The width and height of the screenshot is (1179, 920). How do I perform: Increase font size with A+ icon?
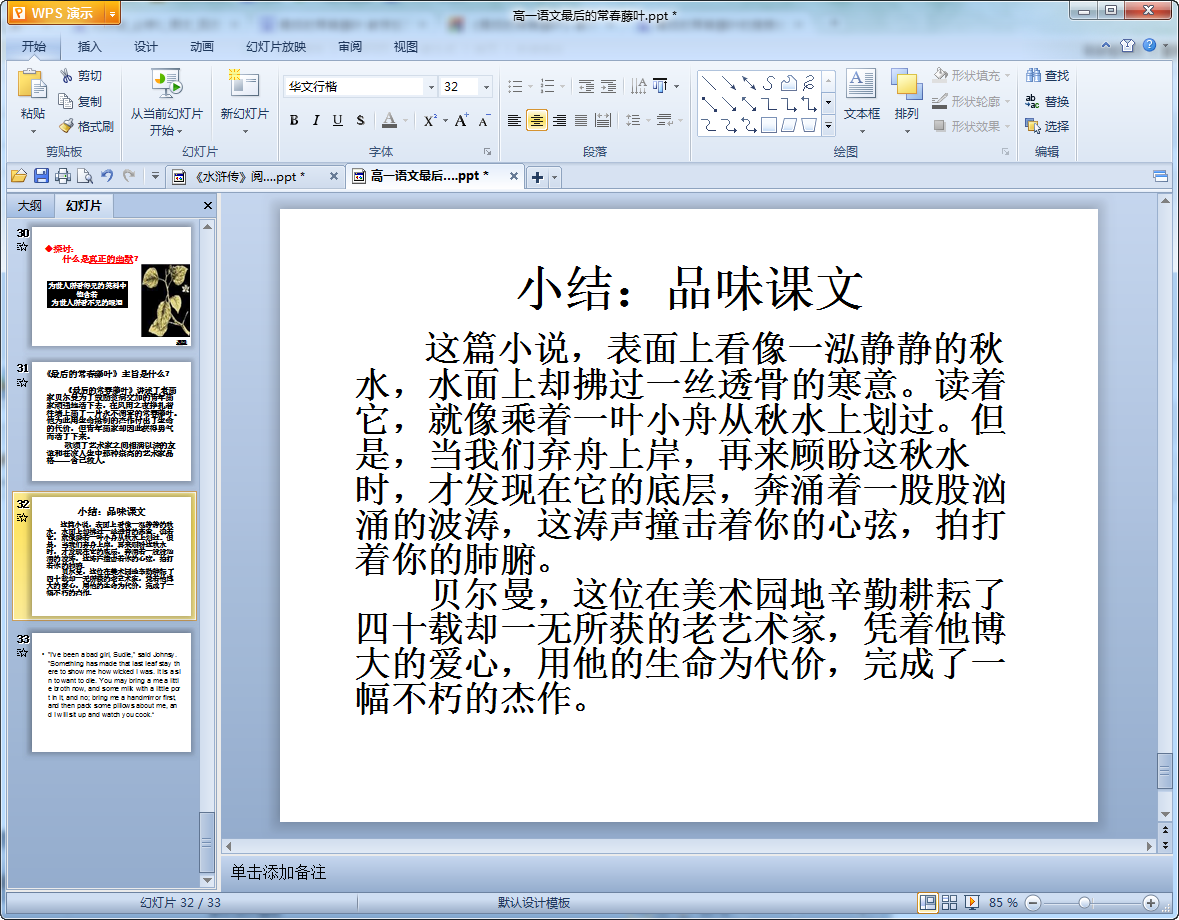pos(461,120)
